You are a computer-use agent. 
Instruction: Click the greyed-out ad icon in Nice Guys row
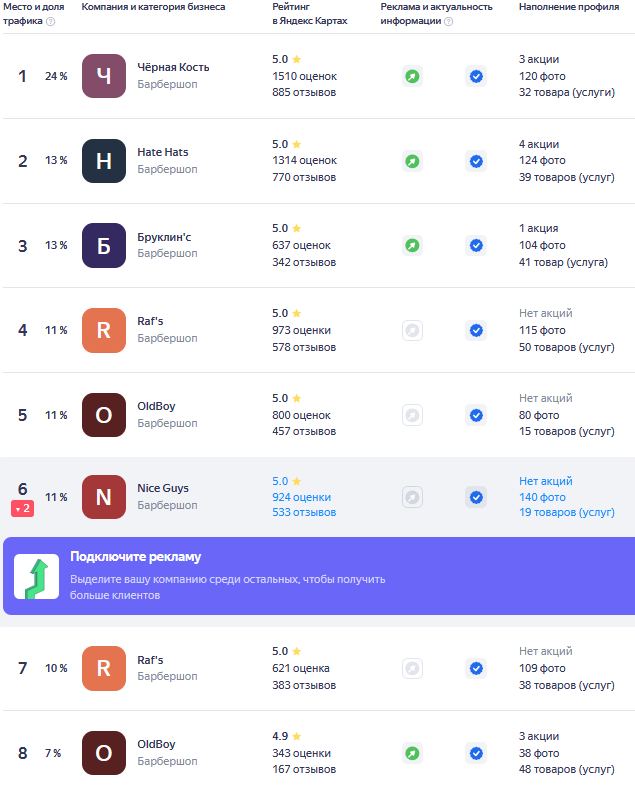tap(412, 497)
